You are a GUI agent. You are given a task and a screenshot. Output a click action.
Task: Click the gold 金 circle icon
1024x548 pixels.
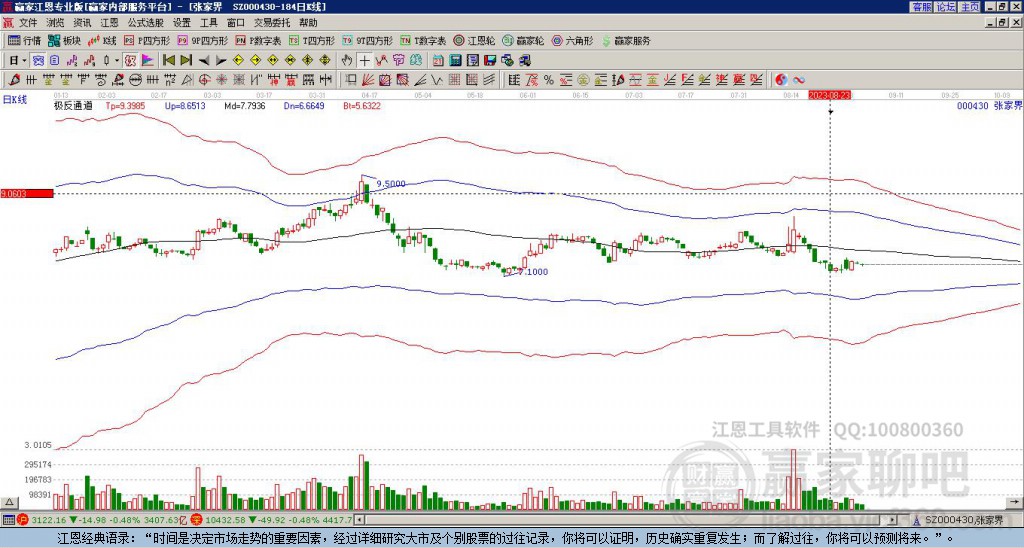(x=583, y=80)
